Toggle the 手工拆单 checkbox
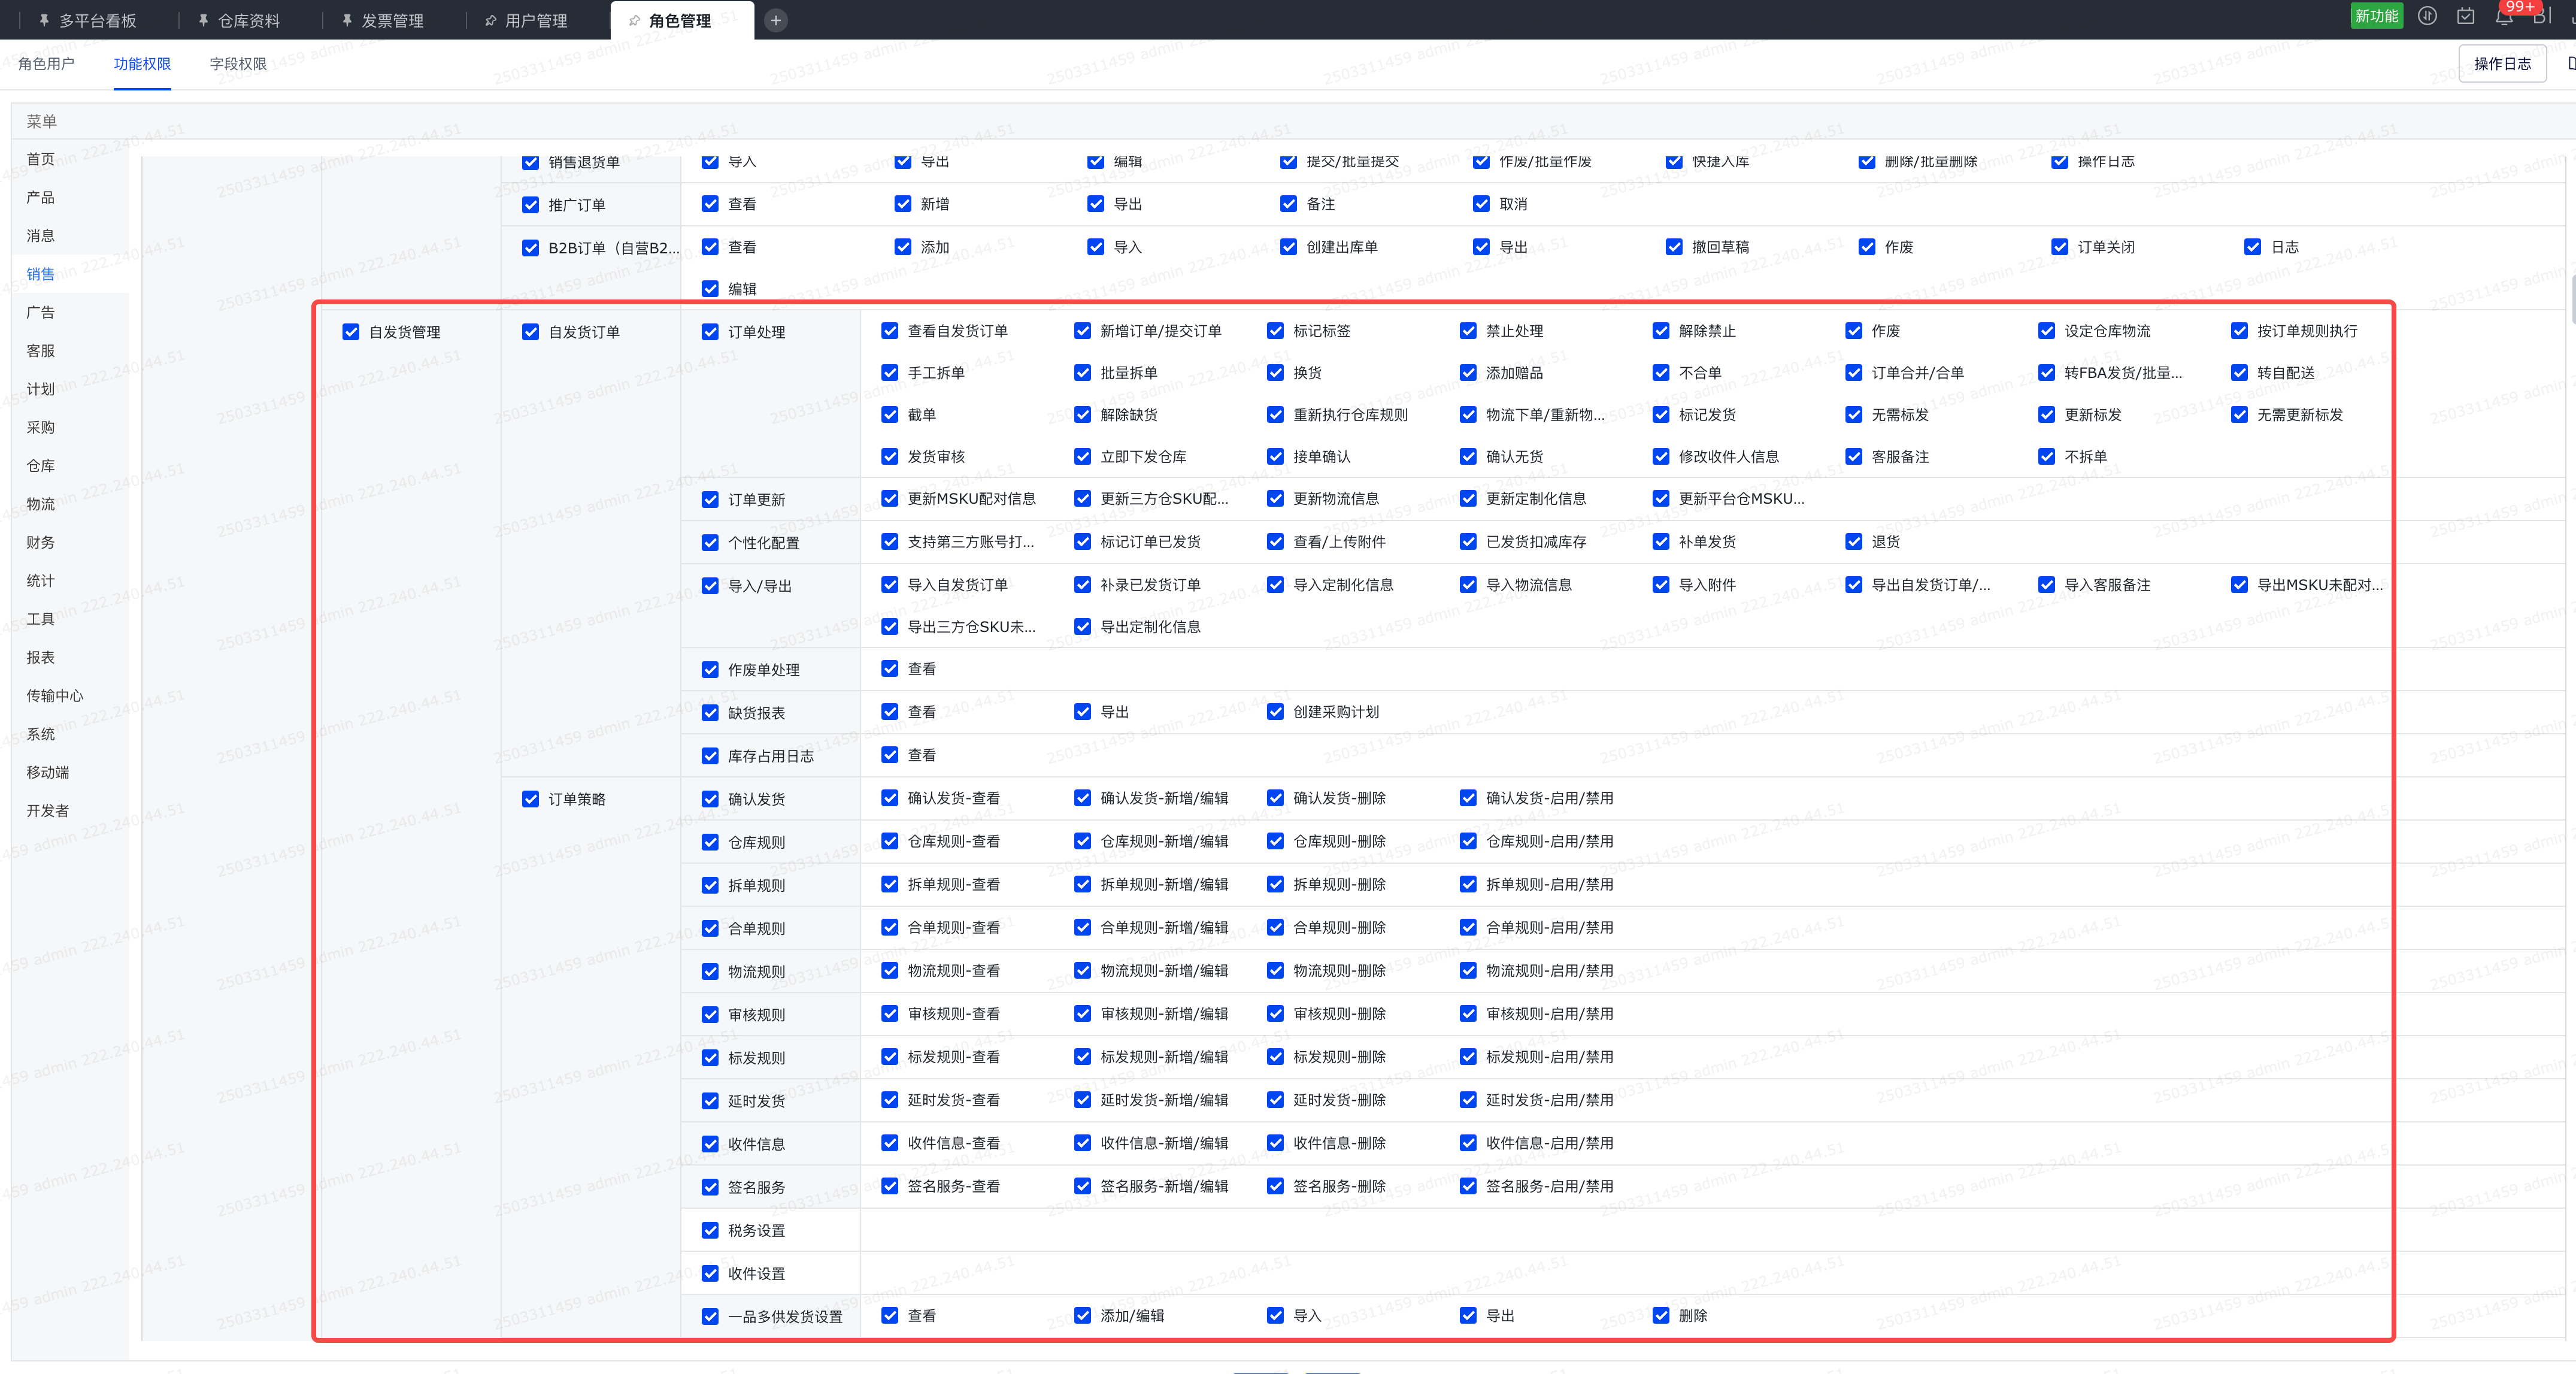 click(890, 373)
